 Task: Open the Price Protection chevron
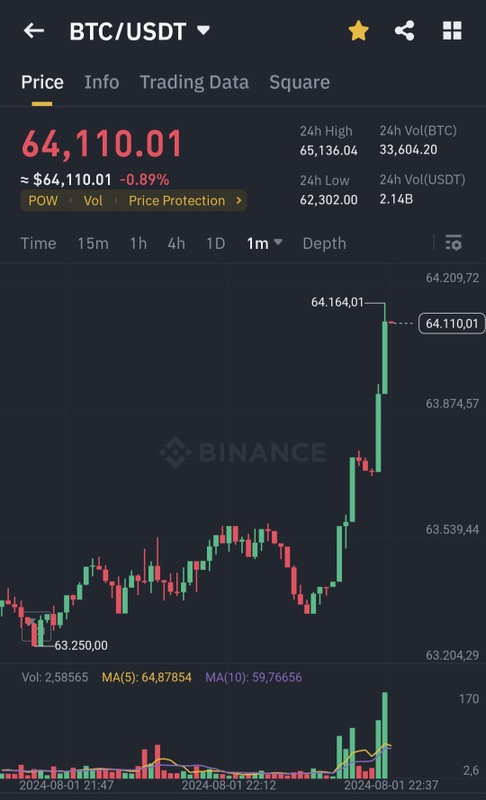point(239,201)
